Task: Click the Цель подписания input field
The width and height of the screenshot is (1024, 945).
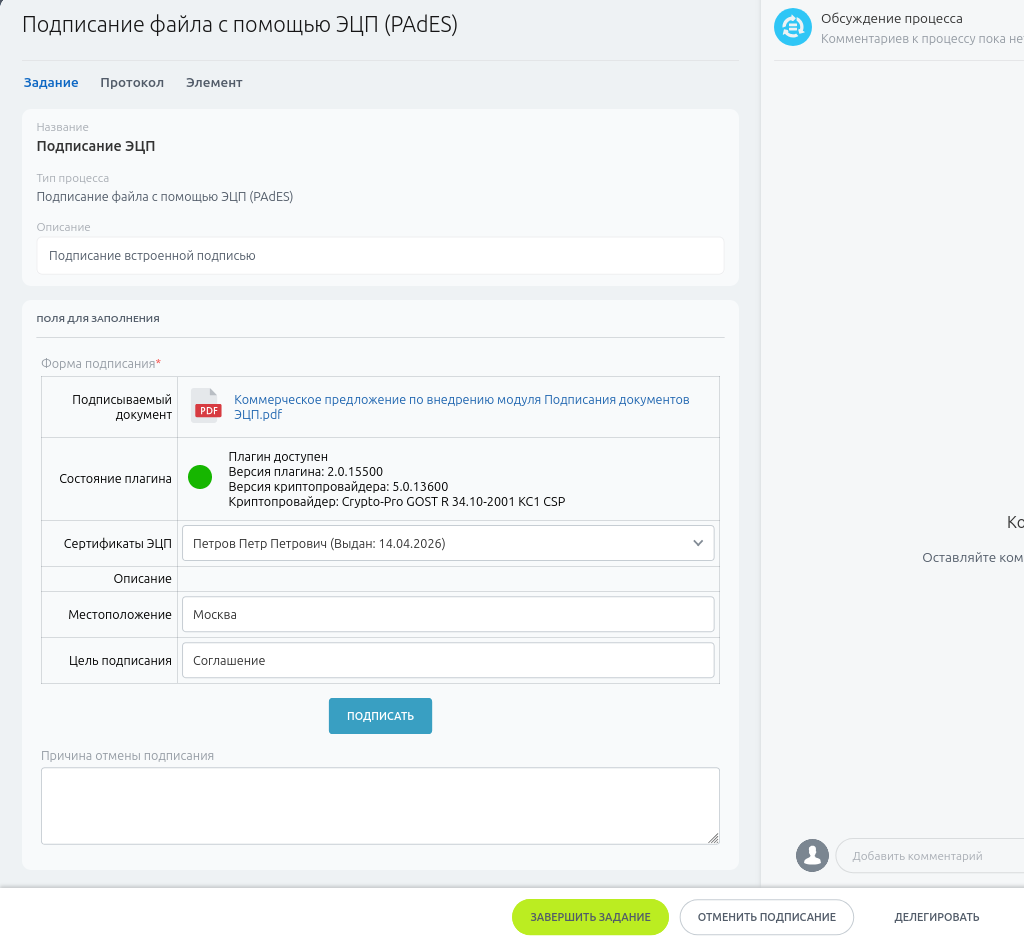Action: point(447,660)
